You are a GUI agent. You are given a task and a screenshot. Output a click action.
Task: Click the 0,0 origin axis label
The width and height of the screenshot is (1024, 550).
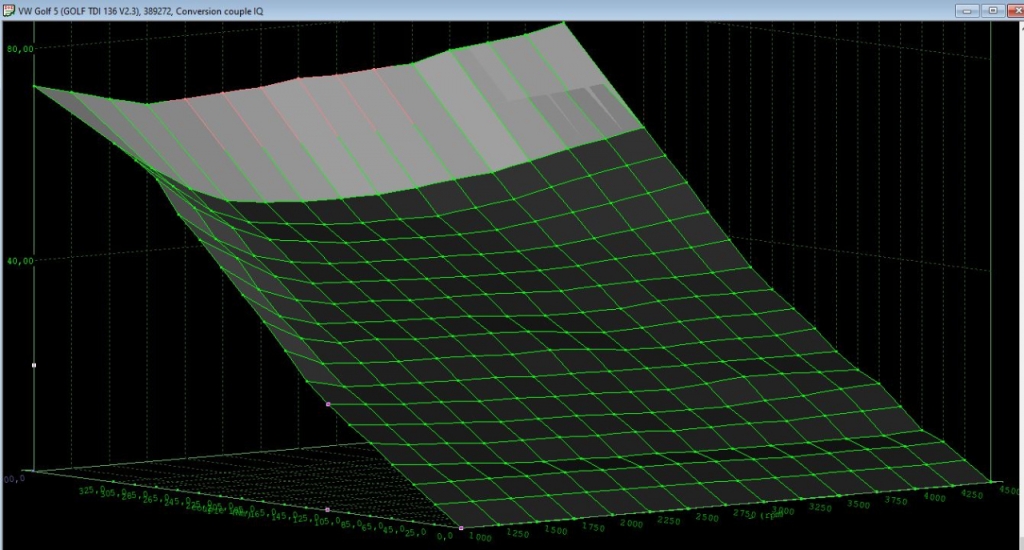444,536
